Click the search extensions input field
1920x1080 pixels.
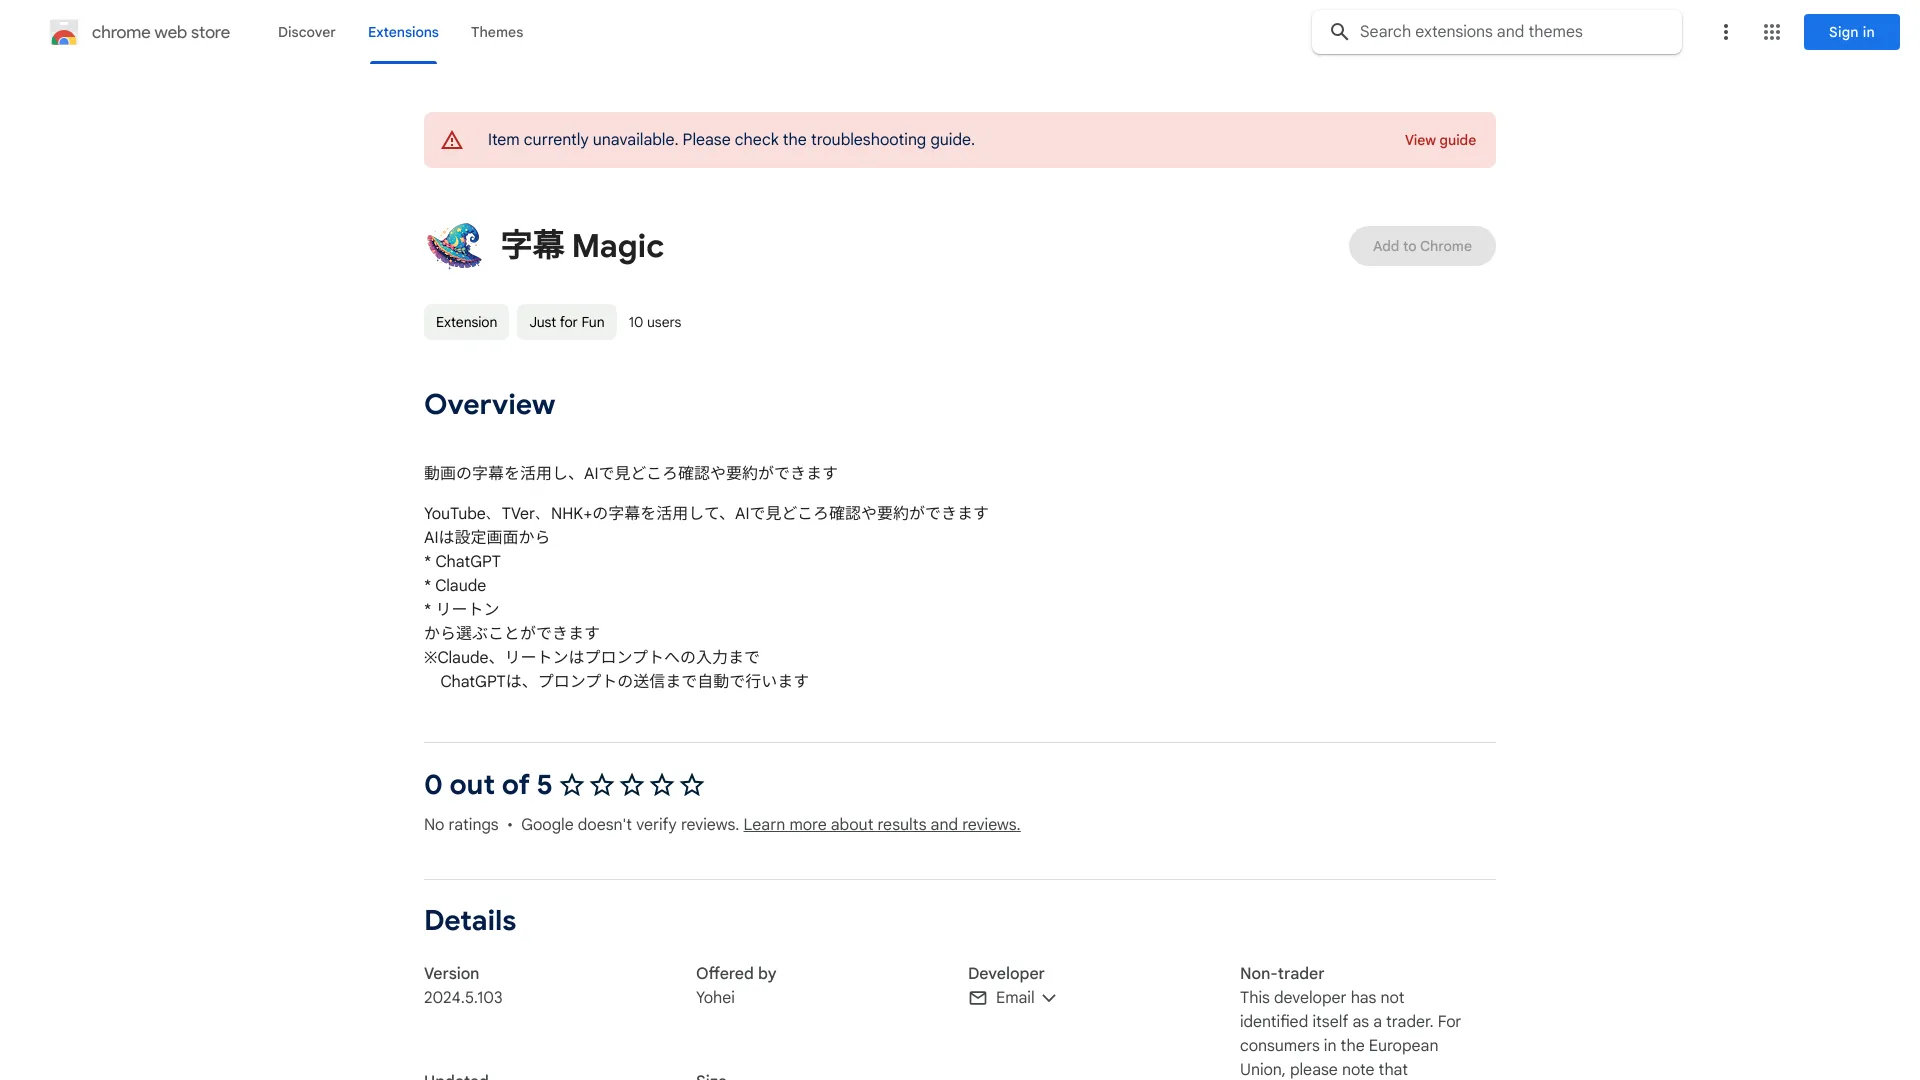point(1500,32)
